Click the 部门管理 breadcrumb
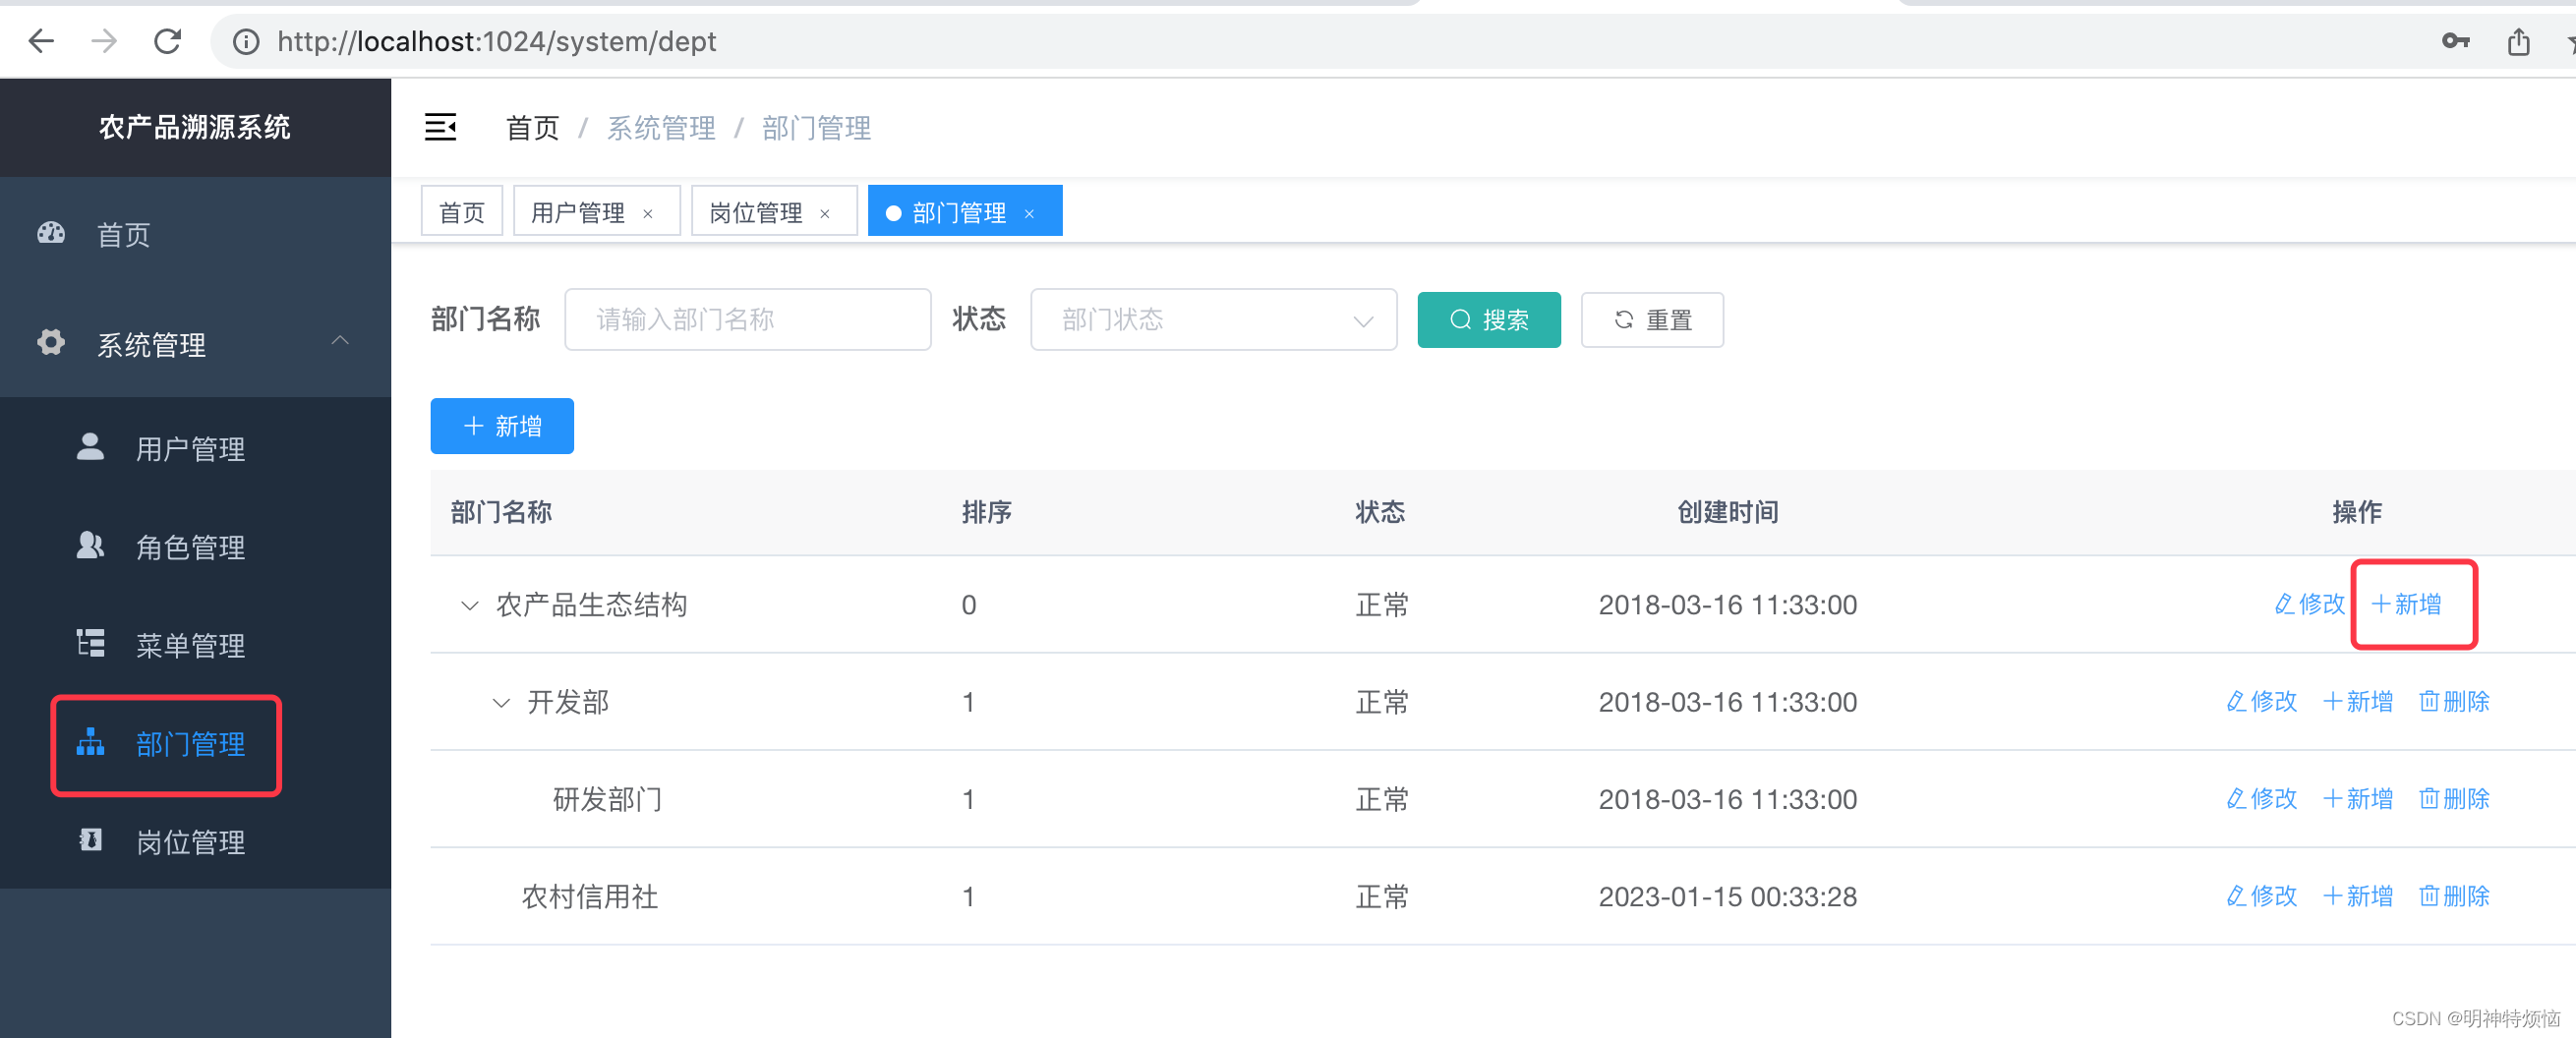 (816, 128)
